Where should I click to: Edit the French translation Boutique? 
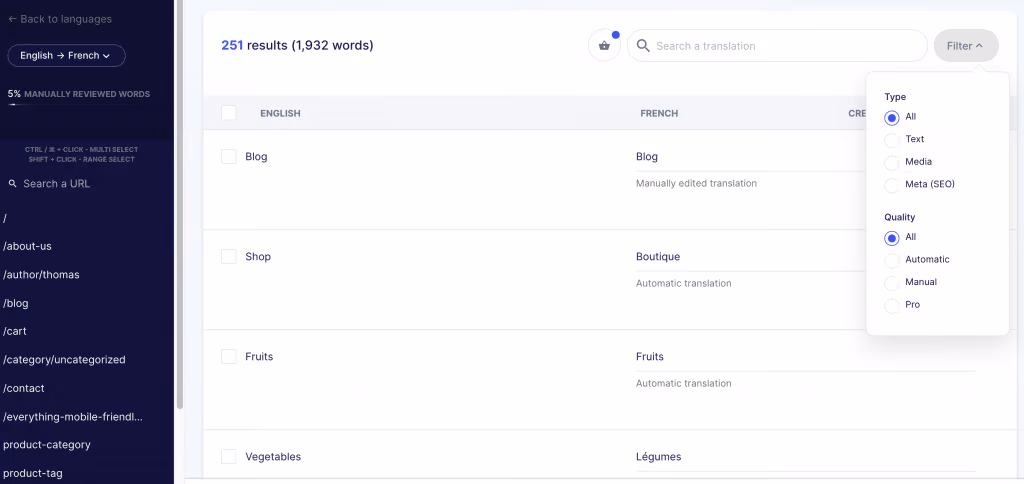[658, 257]
